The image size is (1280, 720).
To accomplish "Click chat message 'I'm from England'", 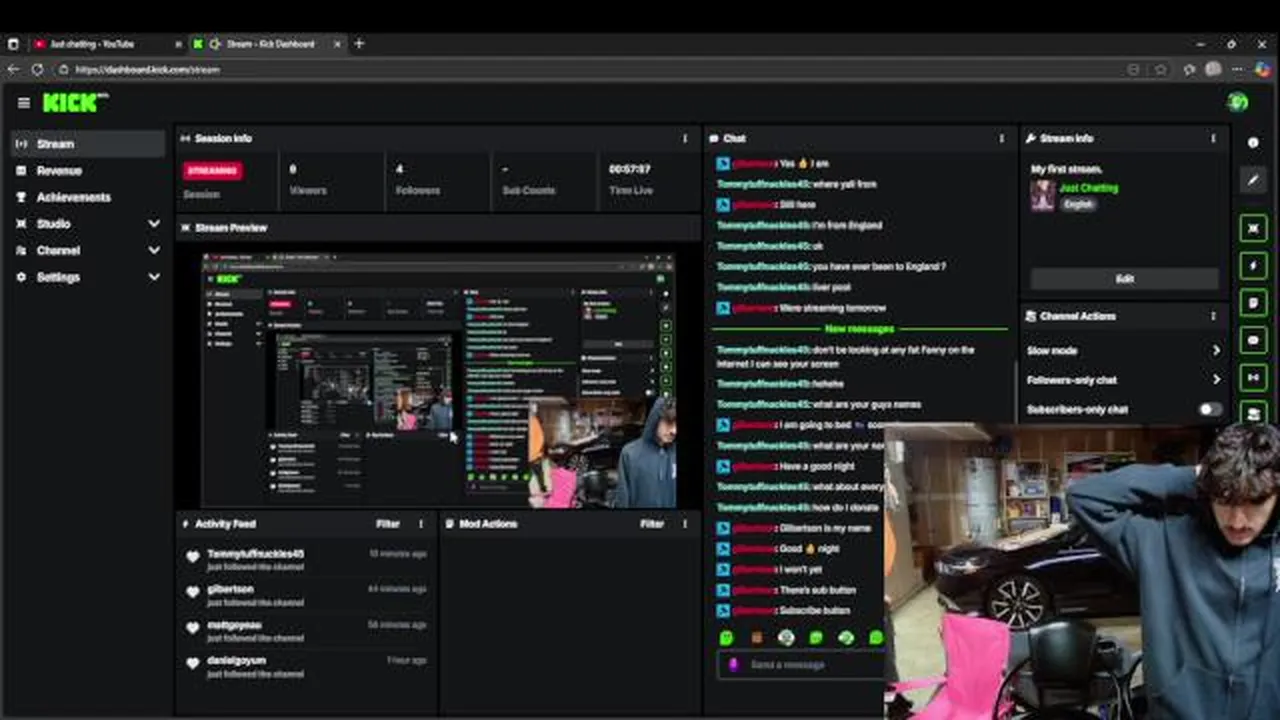I will (x=847, y=226).
